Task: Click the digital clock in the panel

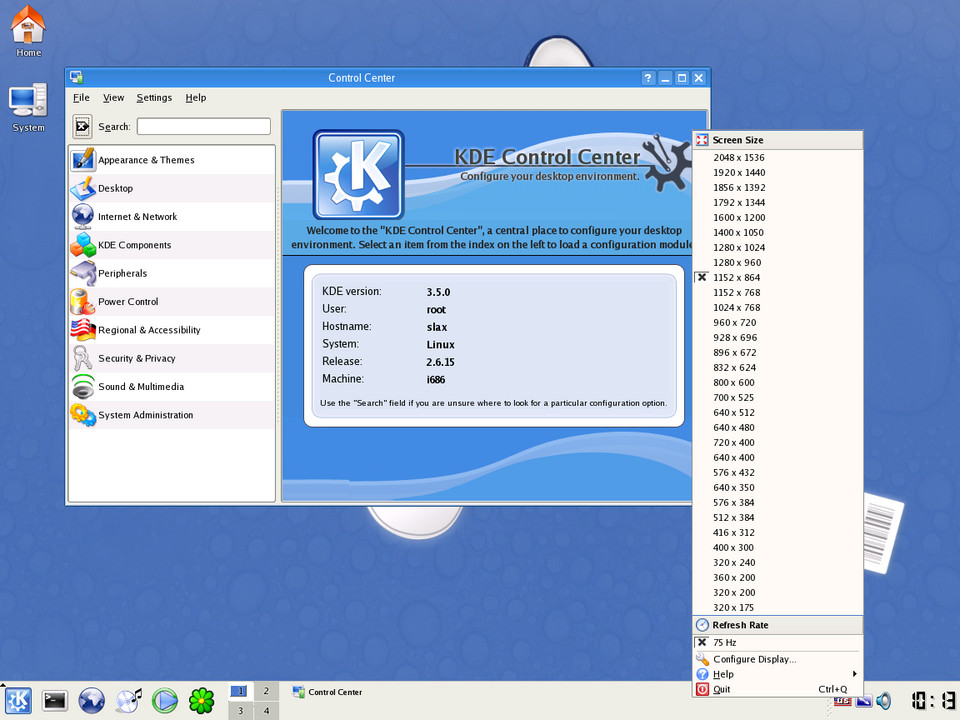Action: 932,700
